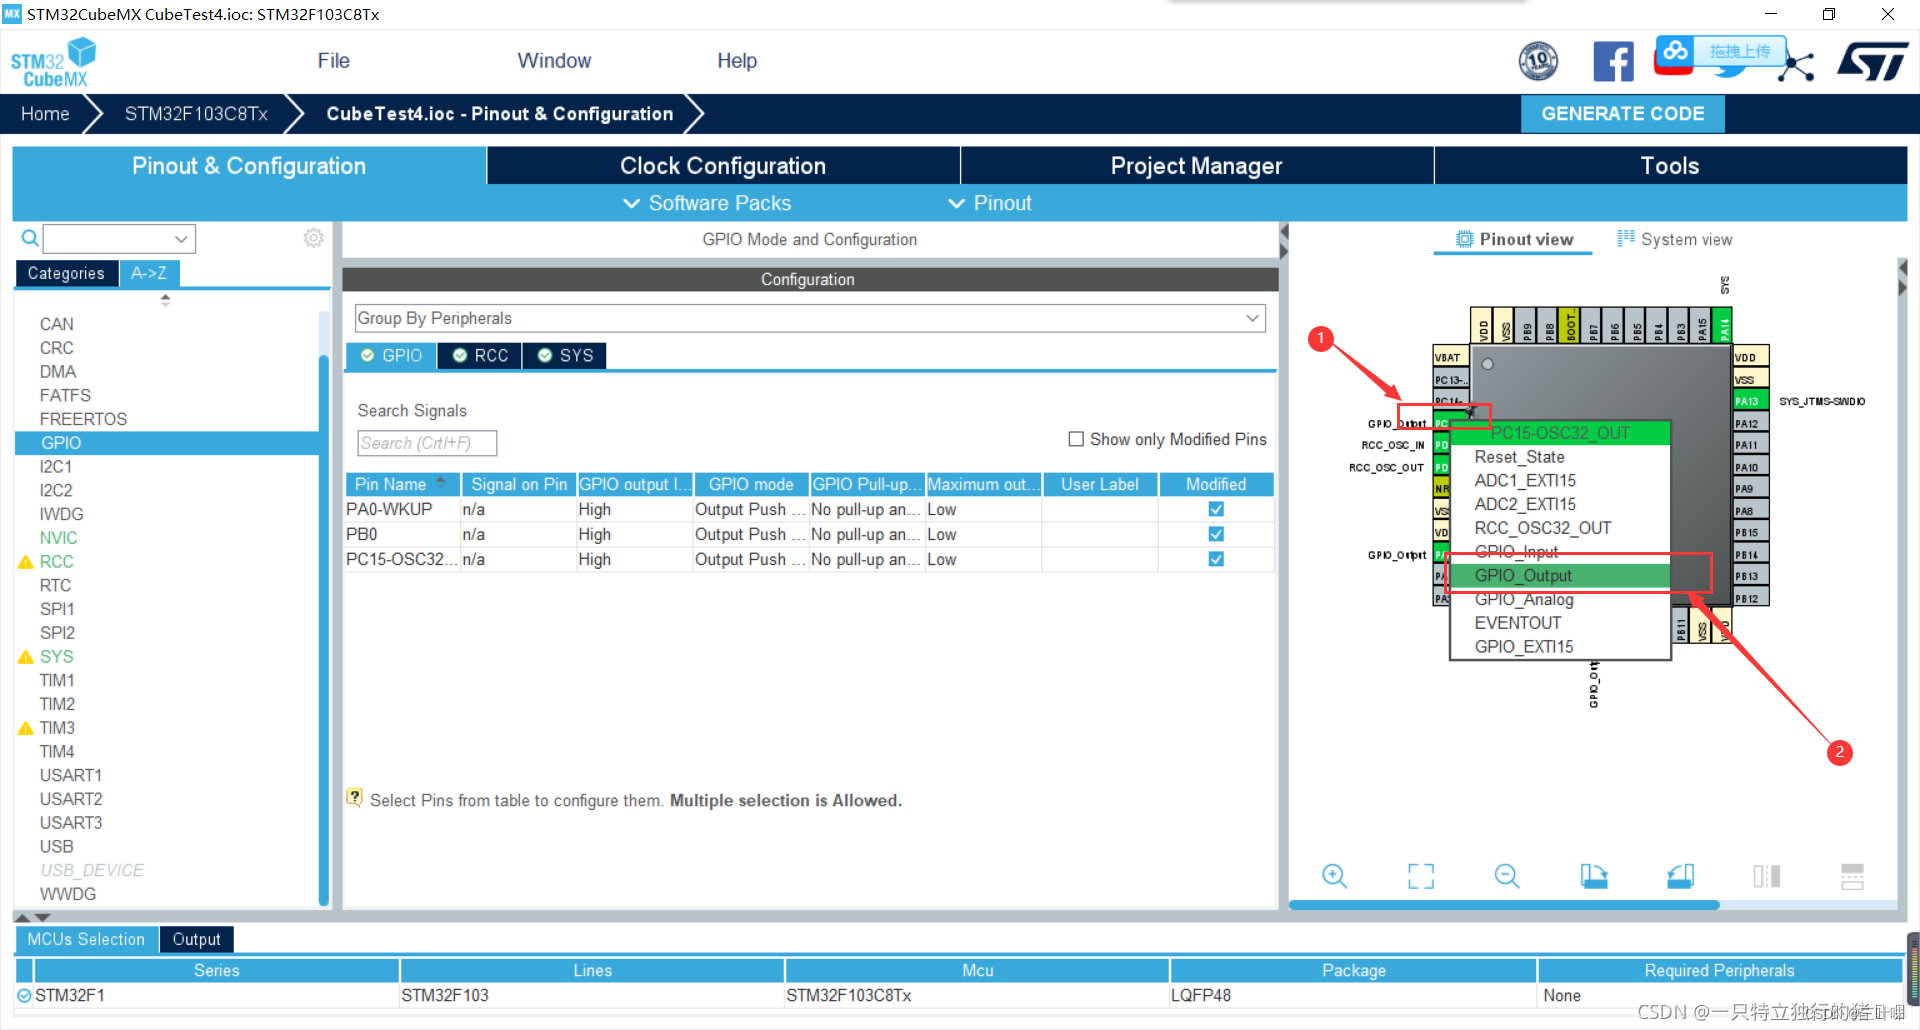Toggle Modified checkbox for PB0 row
This screenshot has height=1030, width=1920.
point(1216,534)
